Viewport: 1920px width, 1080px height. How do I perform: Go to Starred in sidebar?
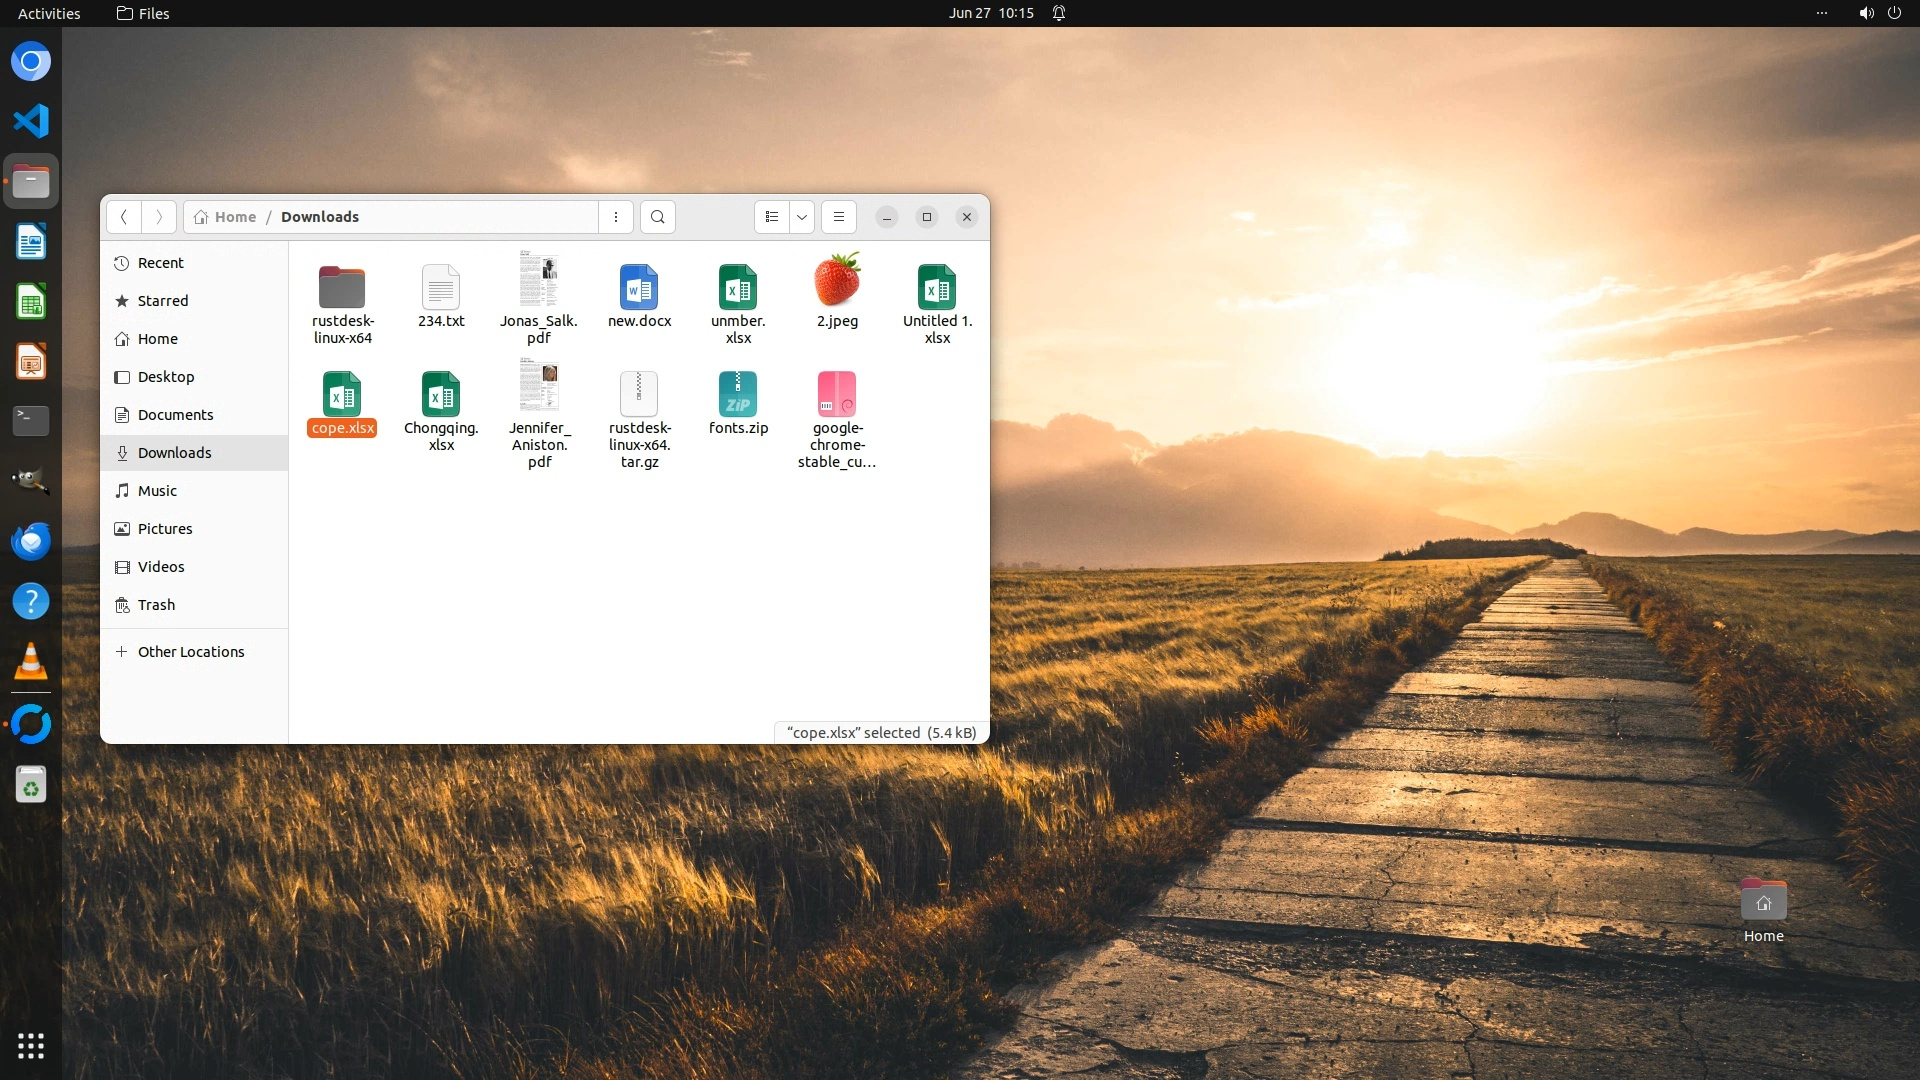[x=163, y=301]
